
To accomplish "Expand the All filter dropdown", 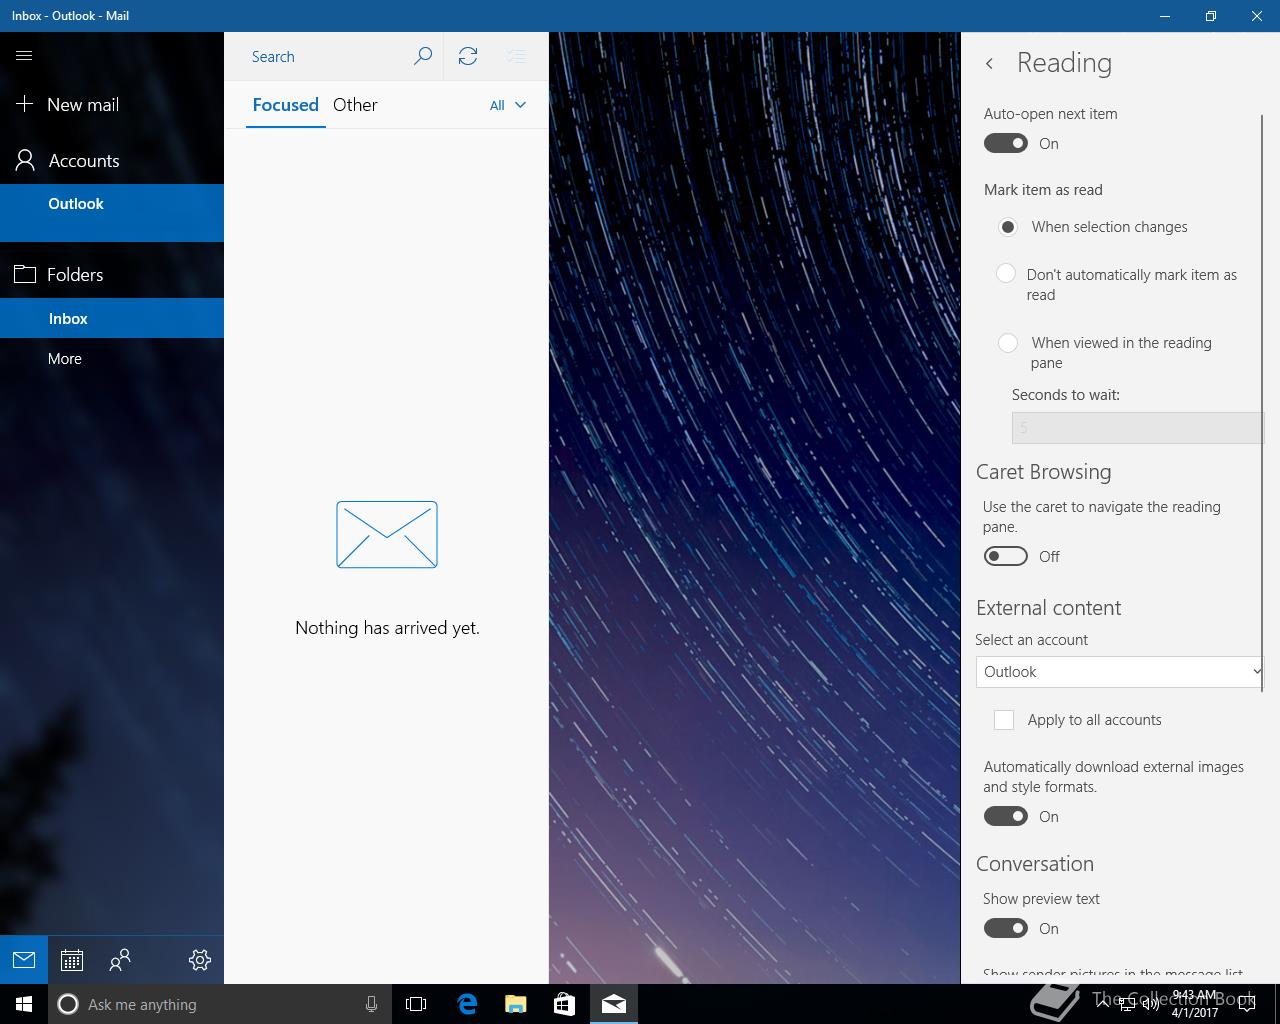I will [508, 105].
